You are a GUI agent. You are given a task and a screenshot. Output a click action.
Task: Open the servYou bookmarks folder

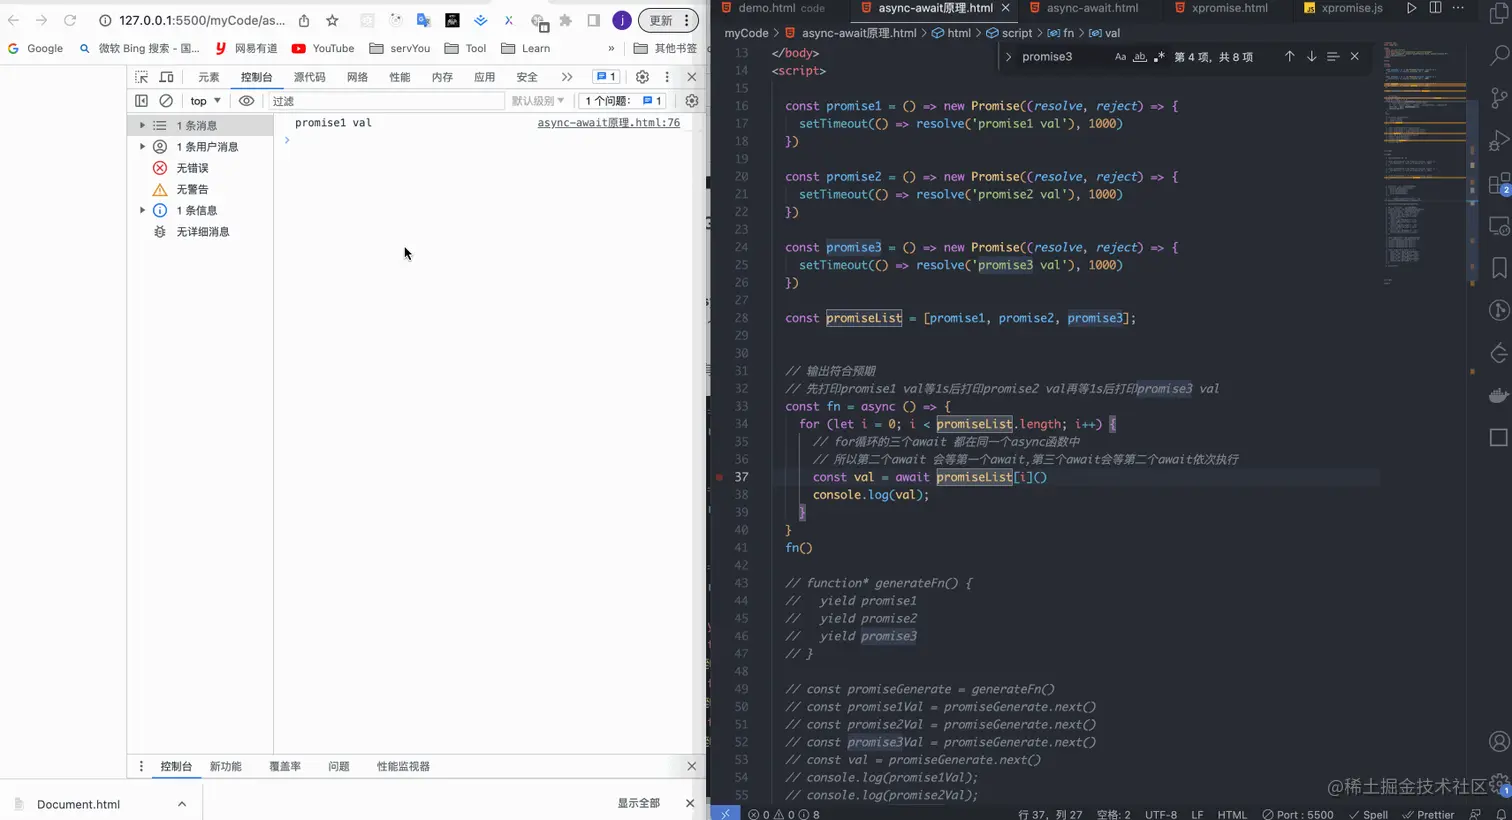(399, 48)
